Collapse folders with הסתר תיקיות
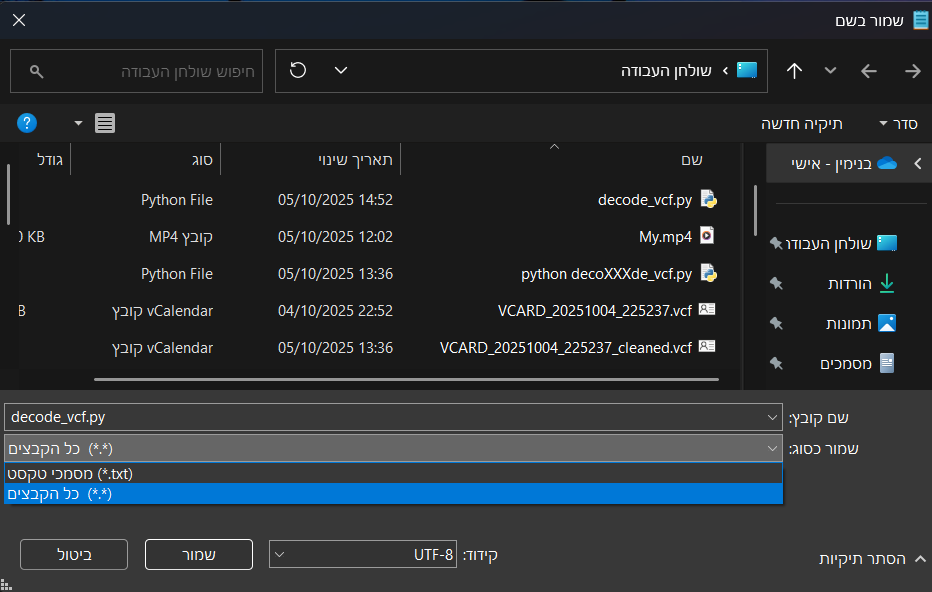Viewport: 932px width, 592px height. click(866, 558)
